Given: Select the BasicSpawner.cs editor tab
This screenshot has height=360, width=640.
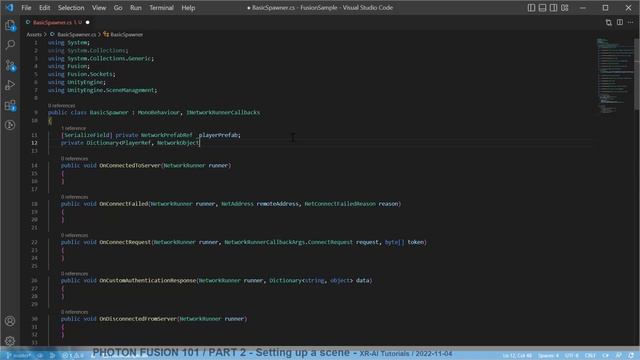Looking at the screenshot, I should tap(57, 22).
